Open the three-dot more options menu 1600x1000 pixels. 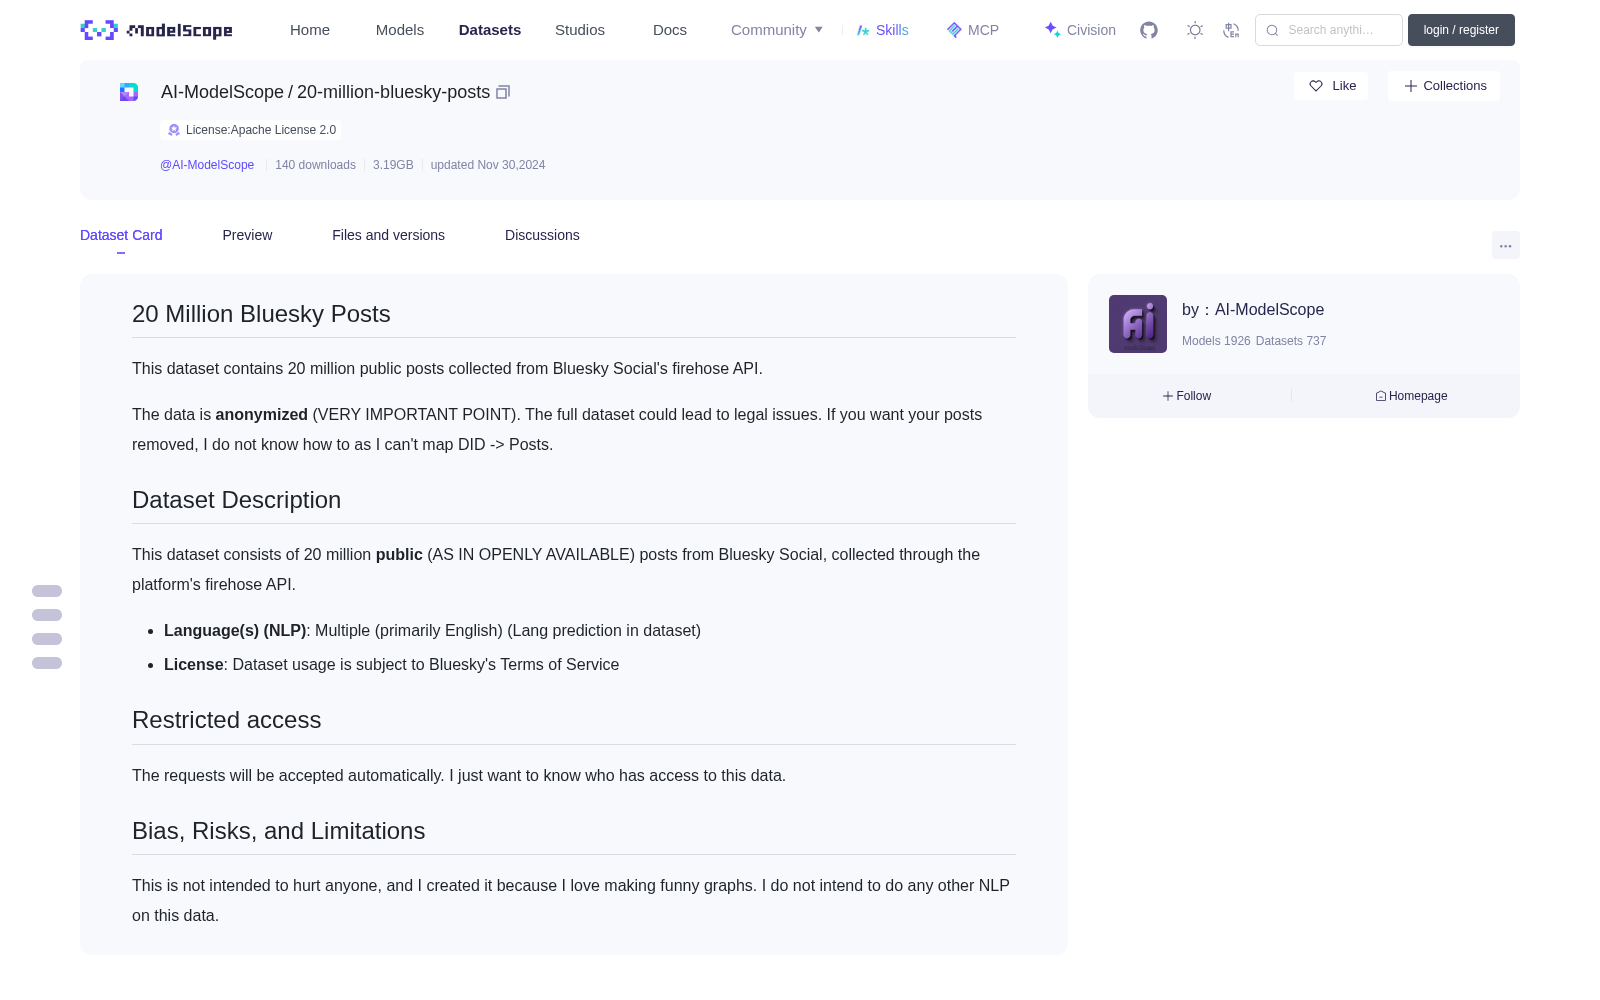[x=1505, y=245]
